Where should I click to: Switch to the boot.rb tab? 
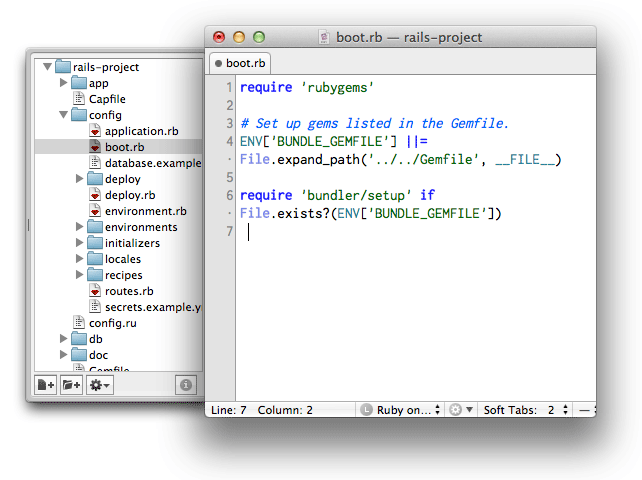(x=240, y=62)
